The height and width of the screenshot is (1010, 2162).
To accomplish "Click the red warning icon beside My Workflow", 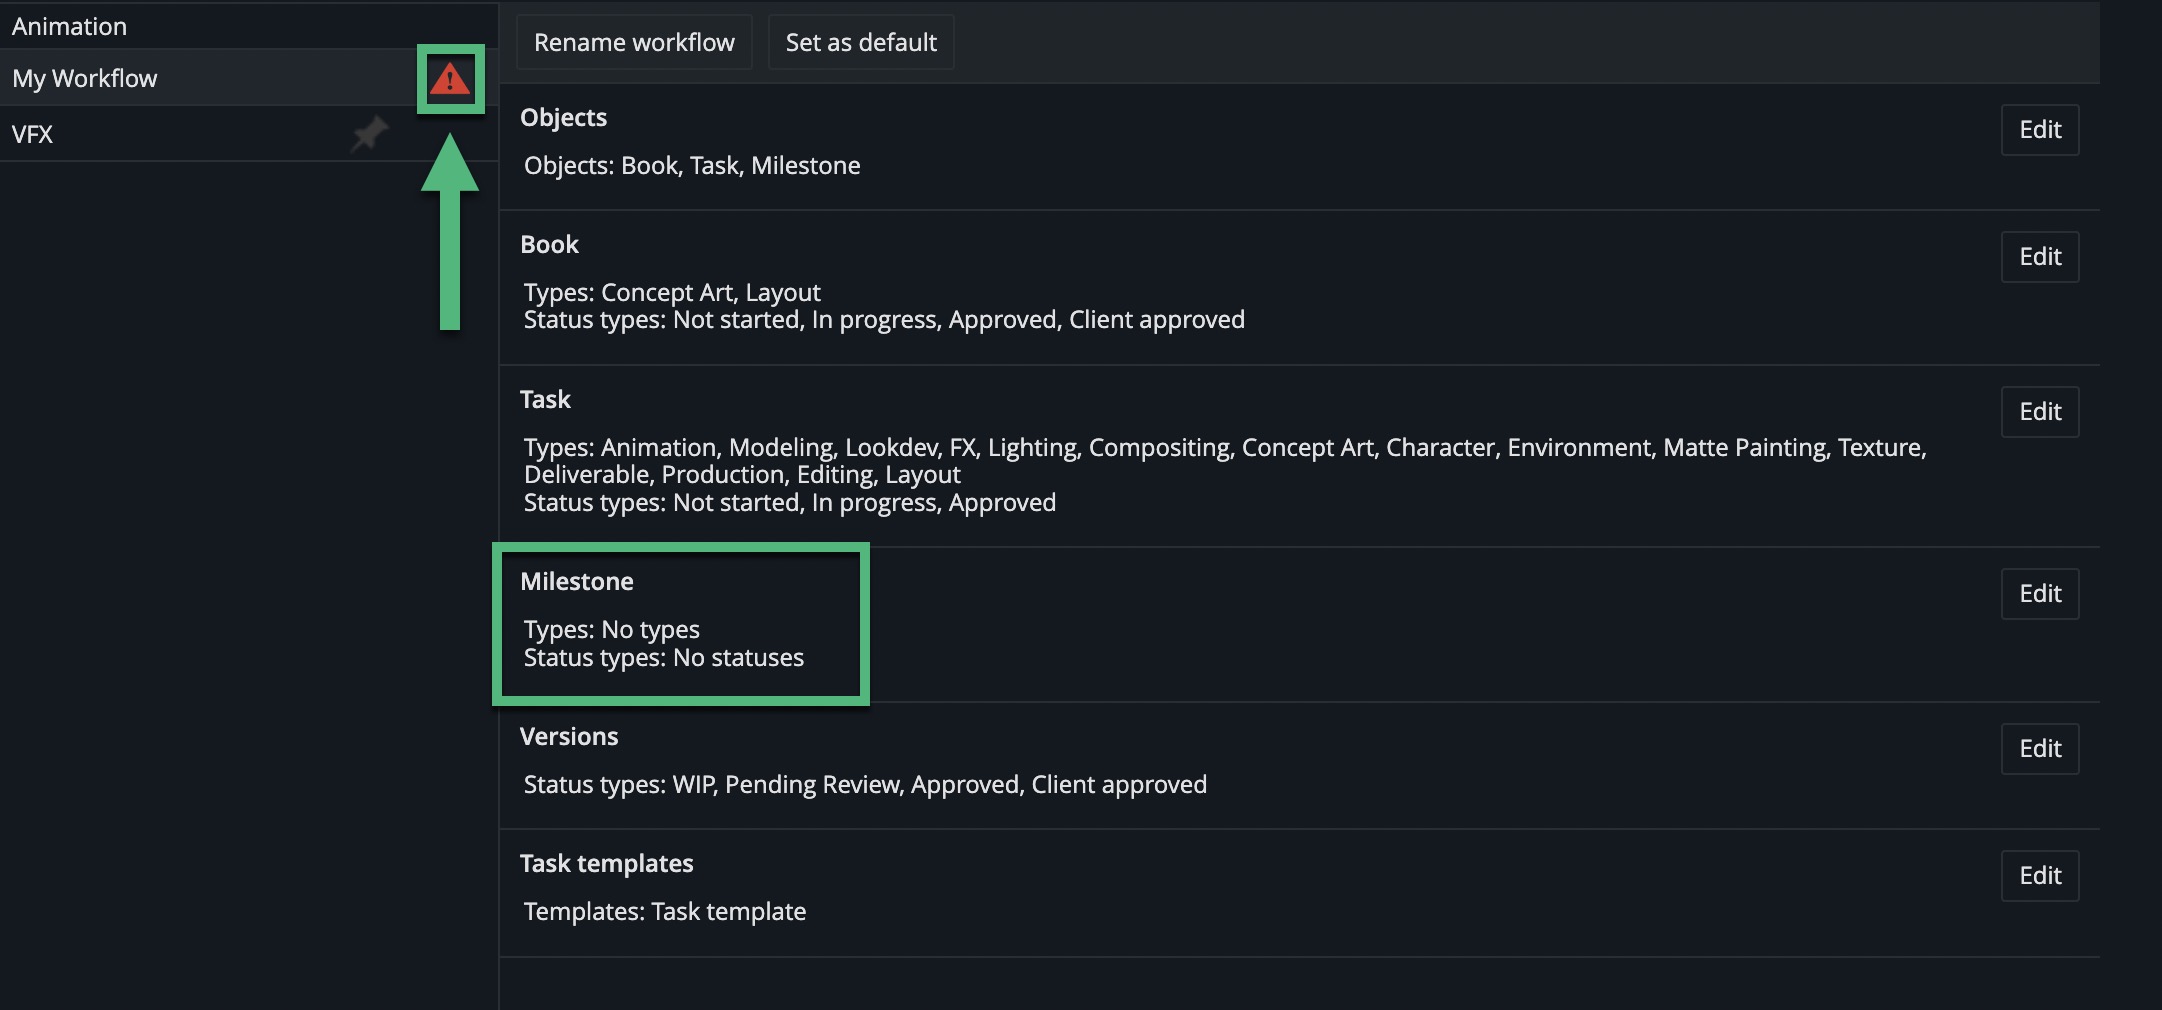I will pos(450,78).
